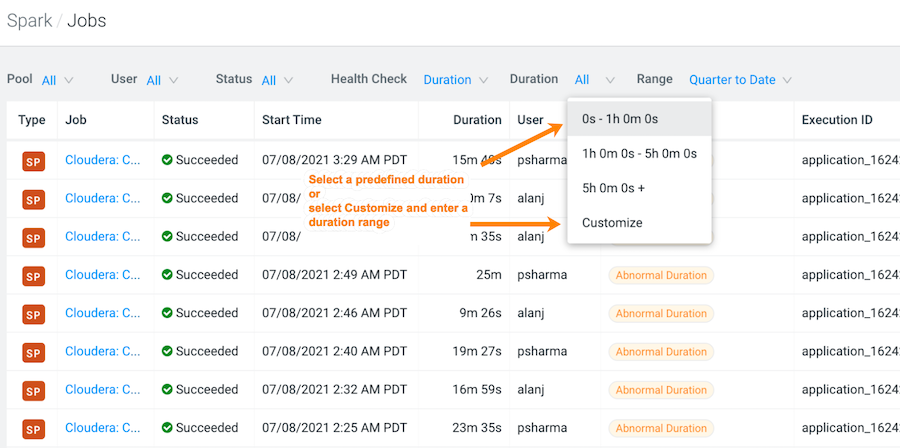Viewport: 900px width, 448px height.
Task: Choose Customize duration option
Action: tap(639, 223)
